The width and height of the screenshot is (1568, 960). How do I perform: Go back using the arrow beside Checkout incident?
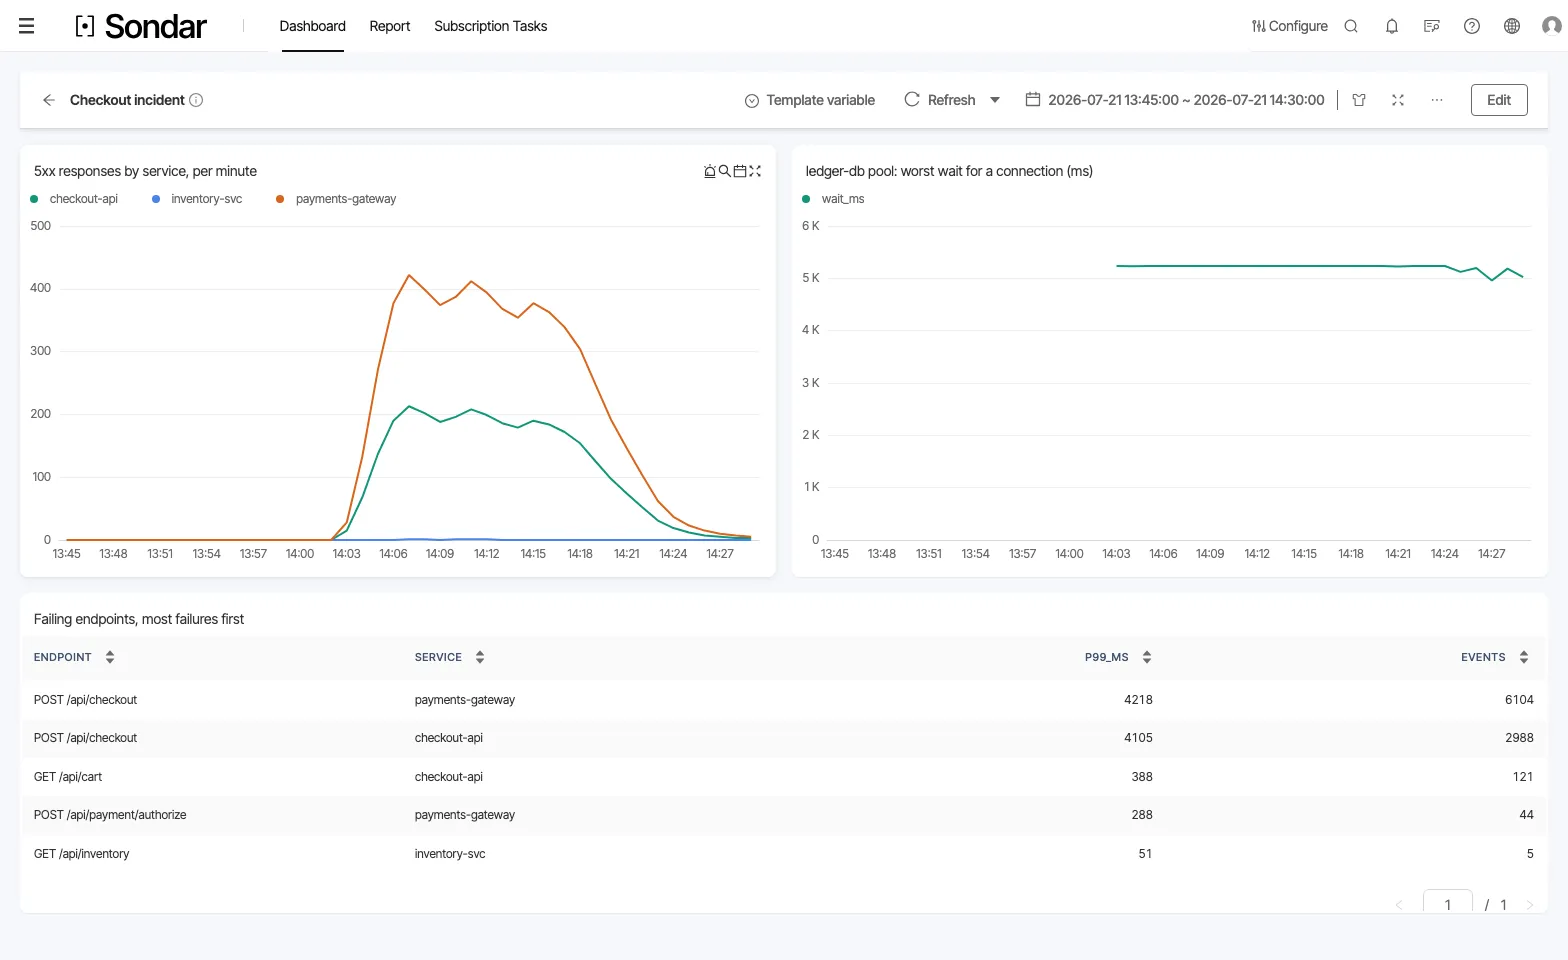click(48, 100)
